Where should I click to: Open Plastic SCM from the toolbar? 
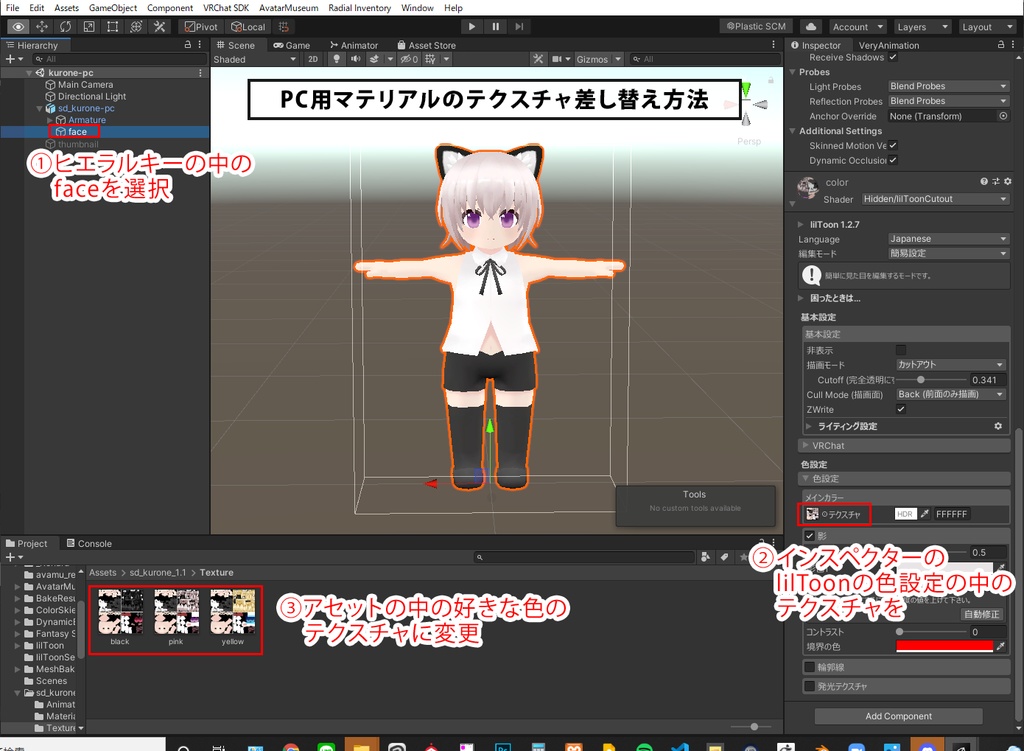coord(757,26)
